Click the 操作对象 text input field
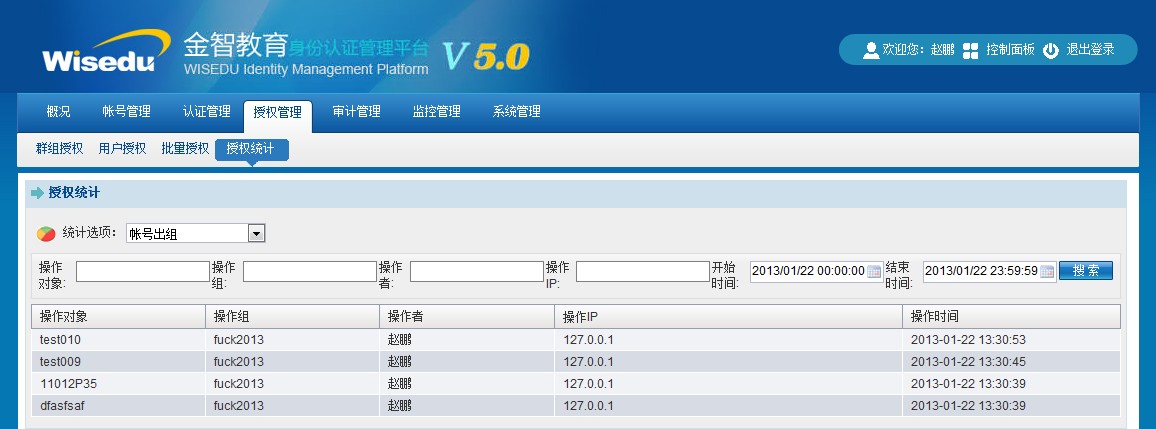The height and width of the screenshot is (429, 1156). [x=142, y=272]
